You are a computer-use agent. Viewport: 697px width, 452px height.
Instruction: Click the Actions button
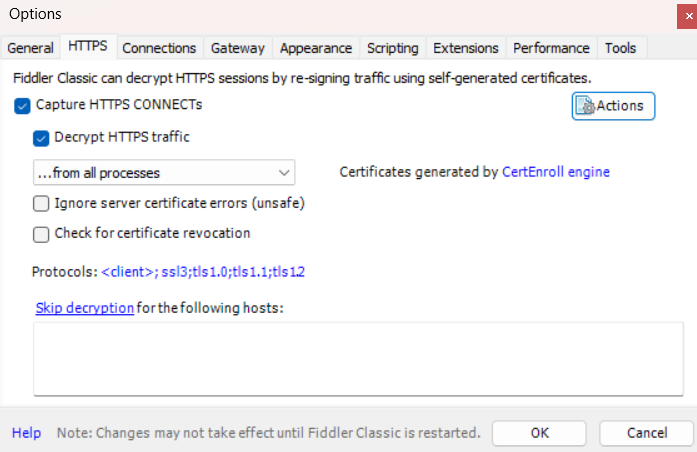click(x=613, y=106)
